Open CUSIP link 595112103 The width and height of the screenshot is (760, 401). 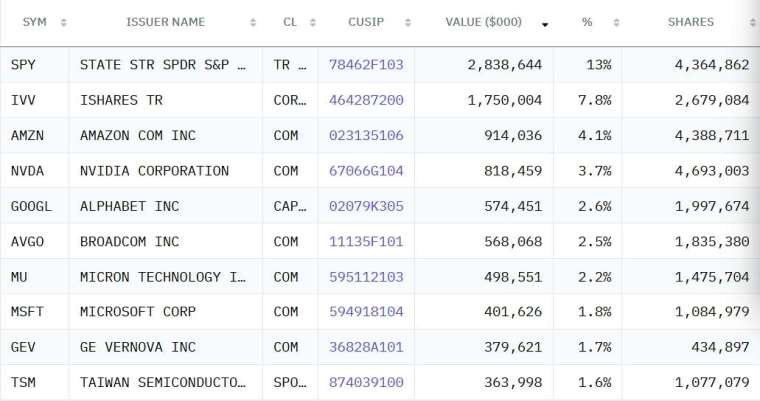(x=366, y=277)
